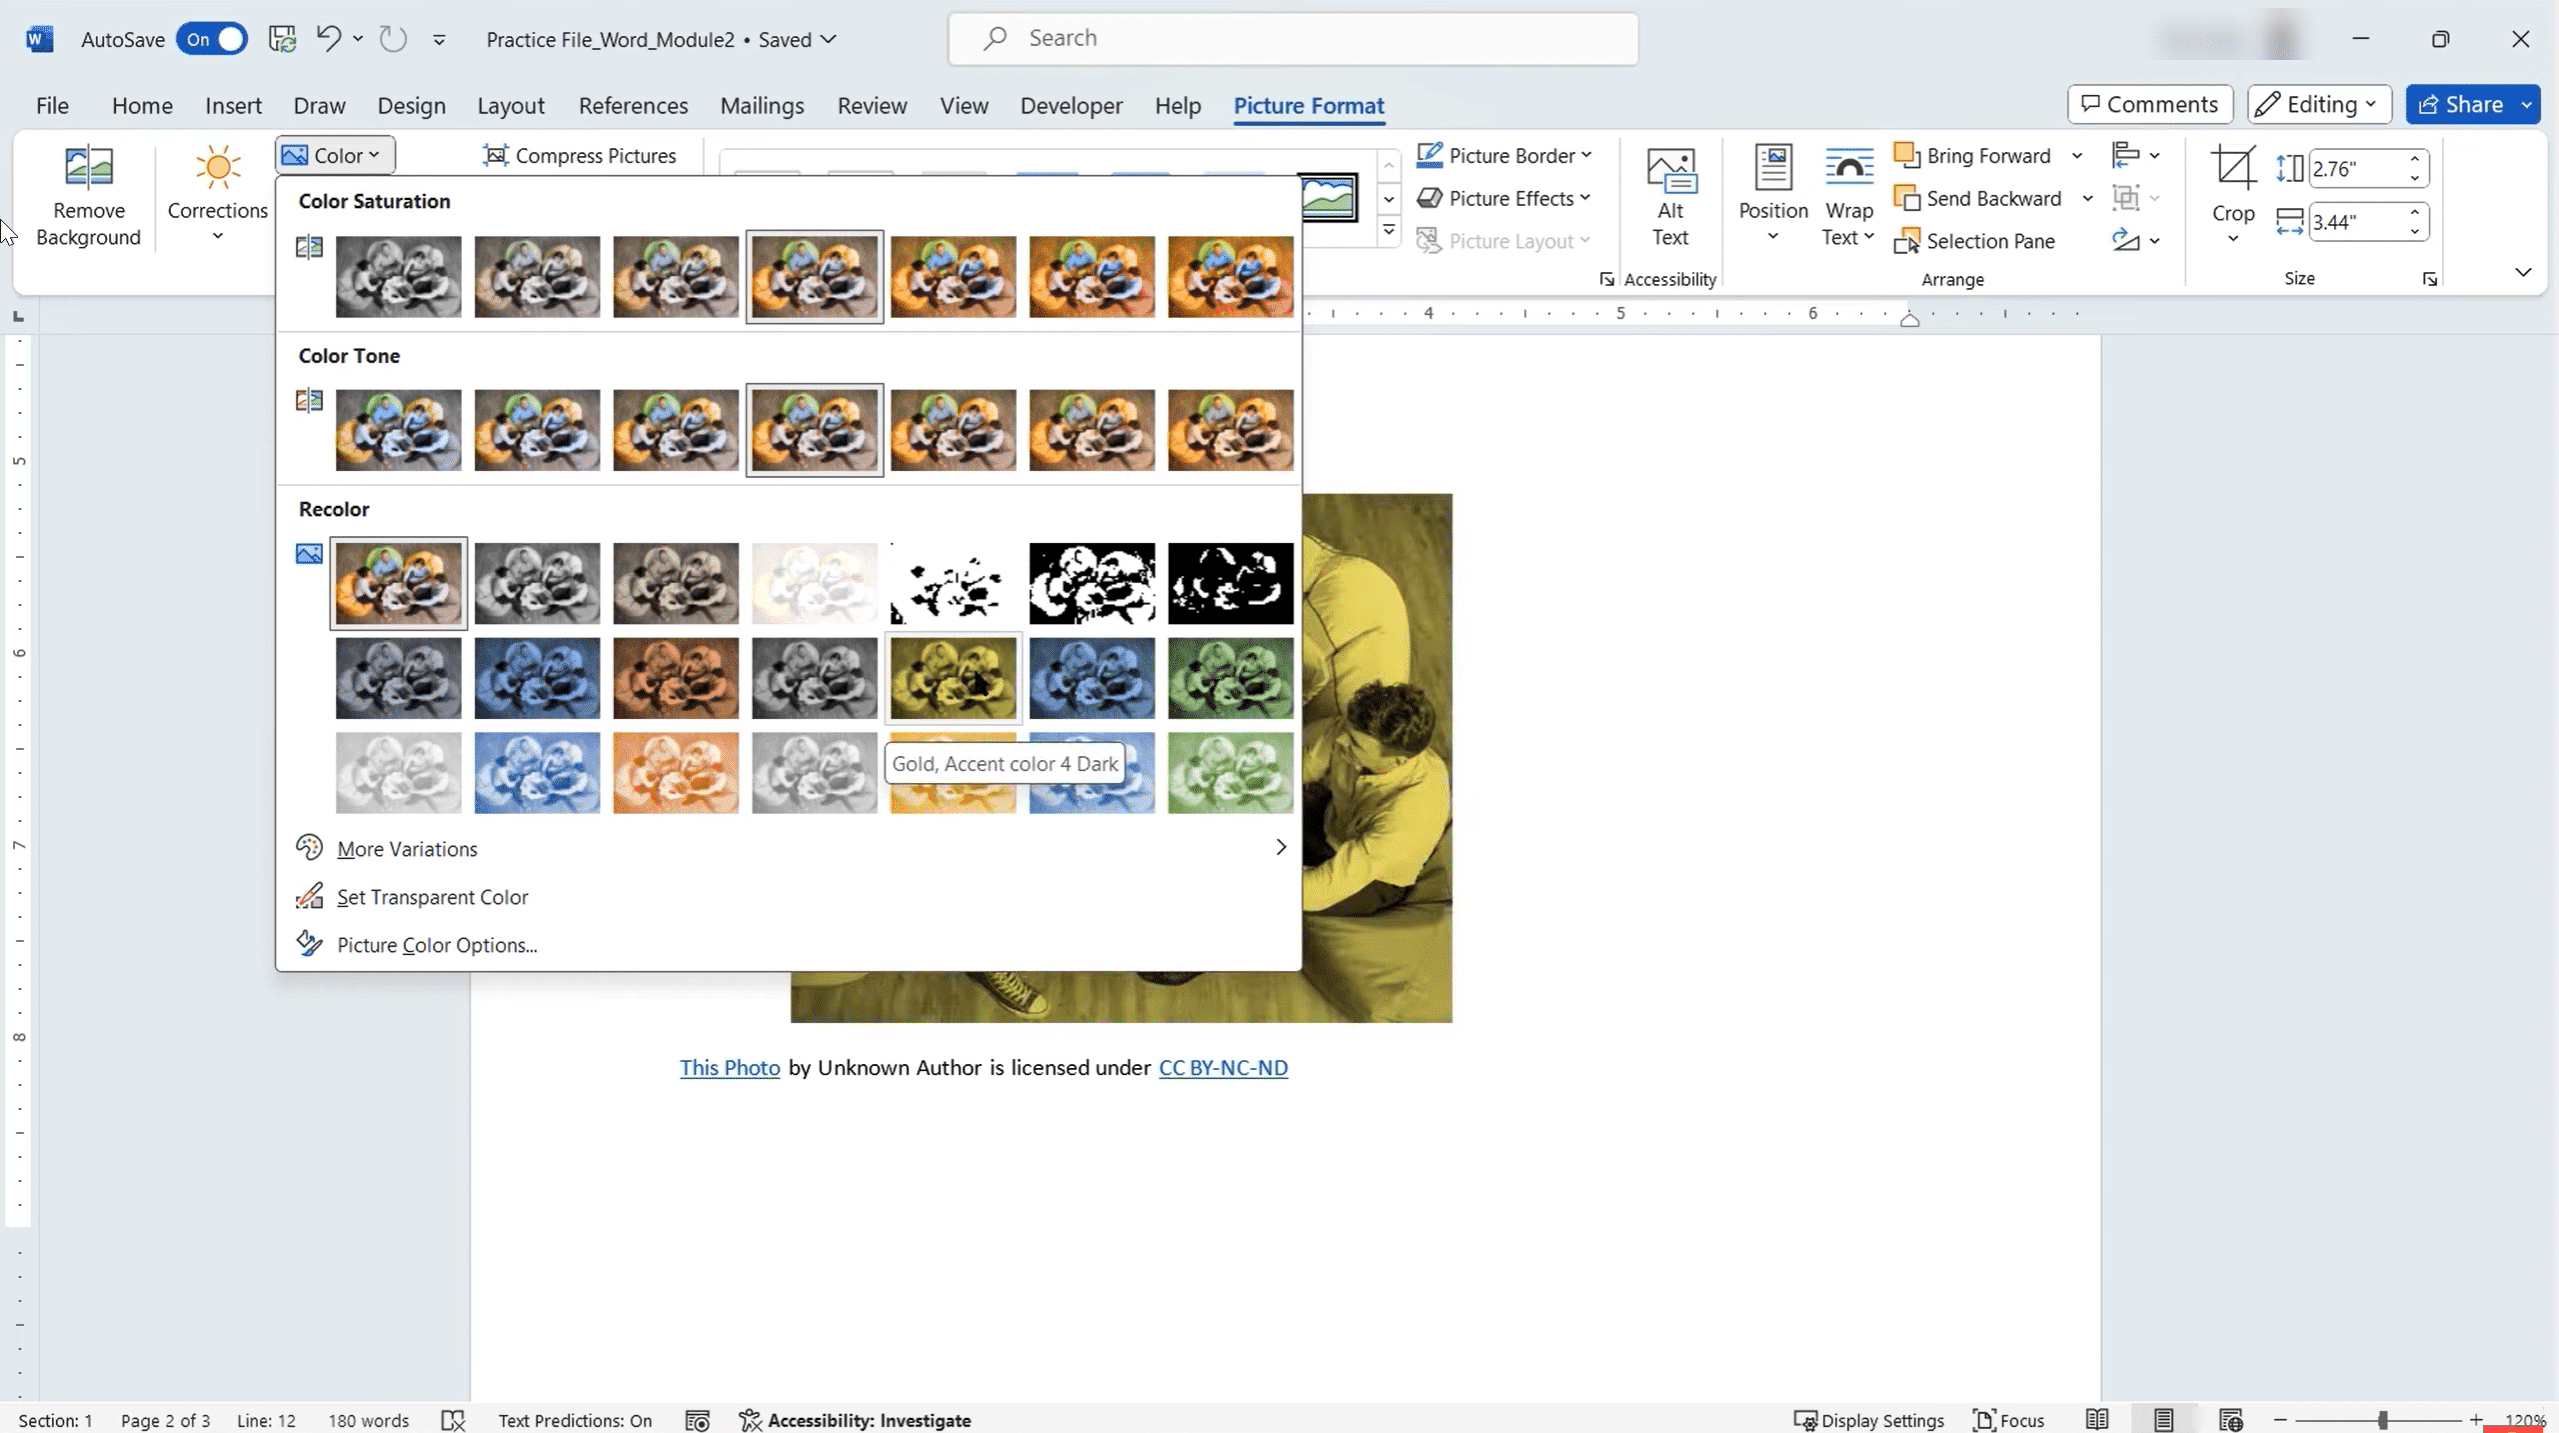Open the References tab

[632, 105]
